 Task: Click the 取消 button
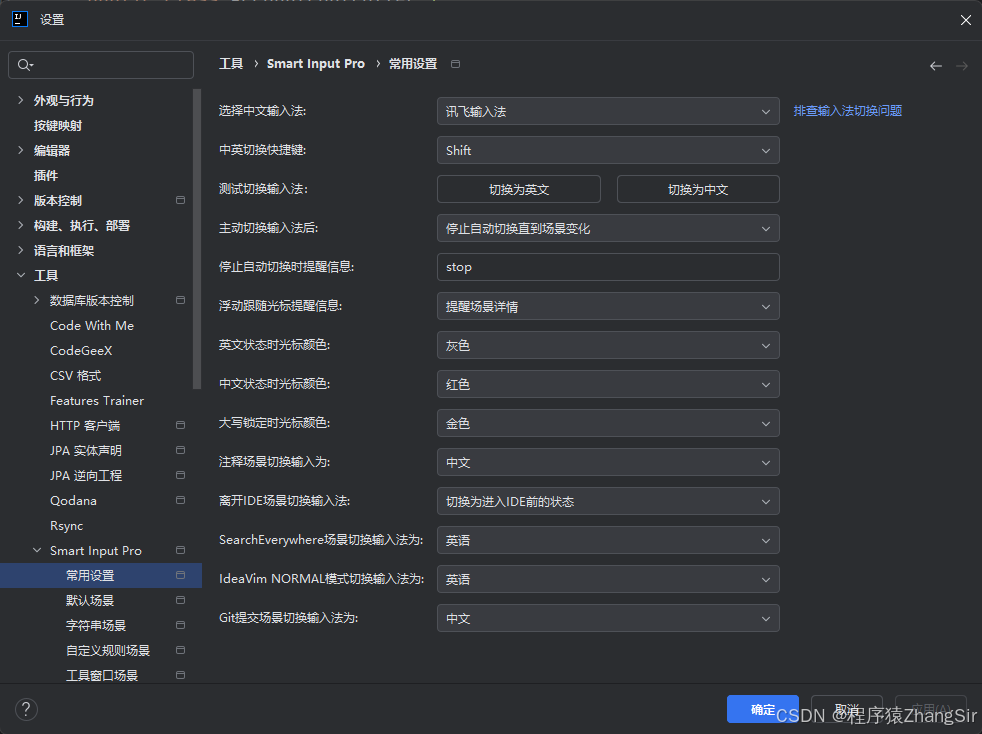point(847,709)
